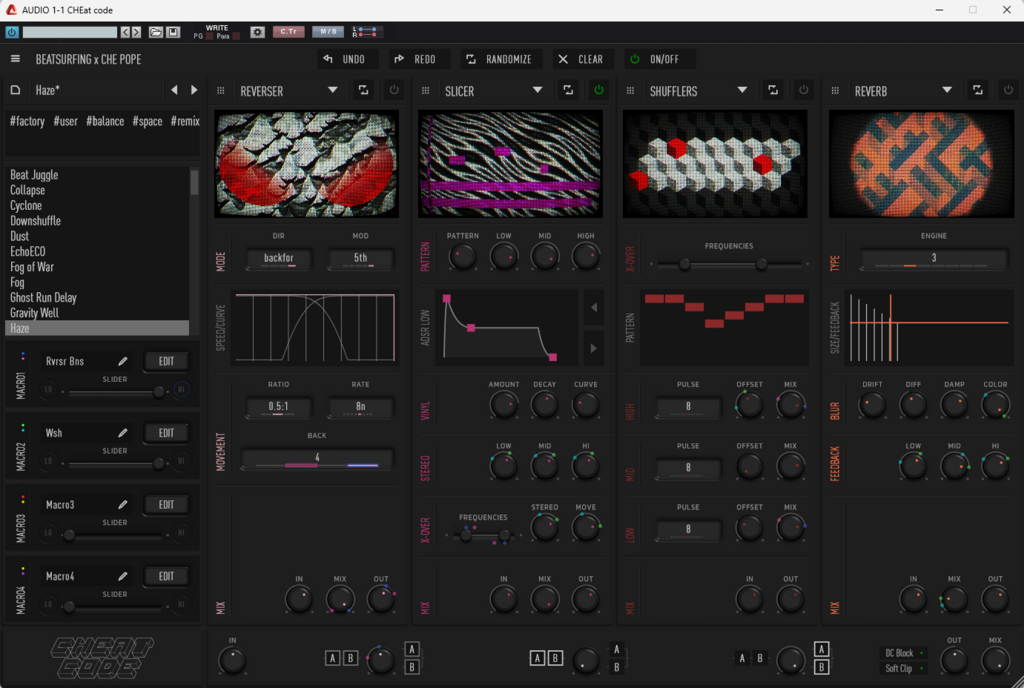Image resolution: width=1024 pixels, height=688 pixels.
Task: Randomize the Slicer module with its shuffle icon
Action: [x=568, y=90]
